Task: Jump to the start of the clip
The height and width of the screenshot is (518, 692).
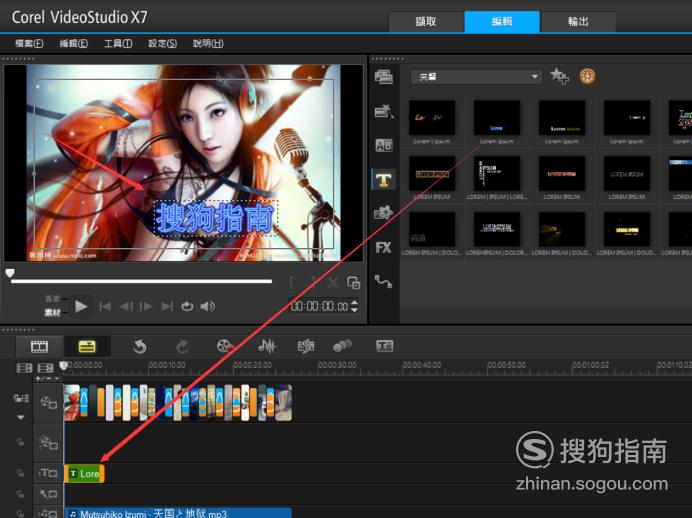Action: pos(105,306)
